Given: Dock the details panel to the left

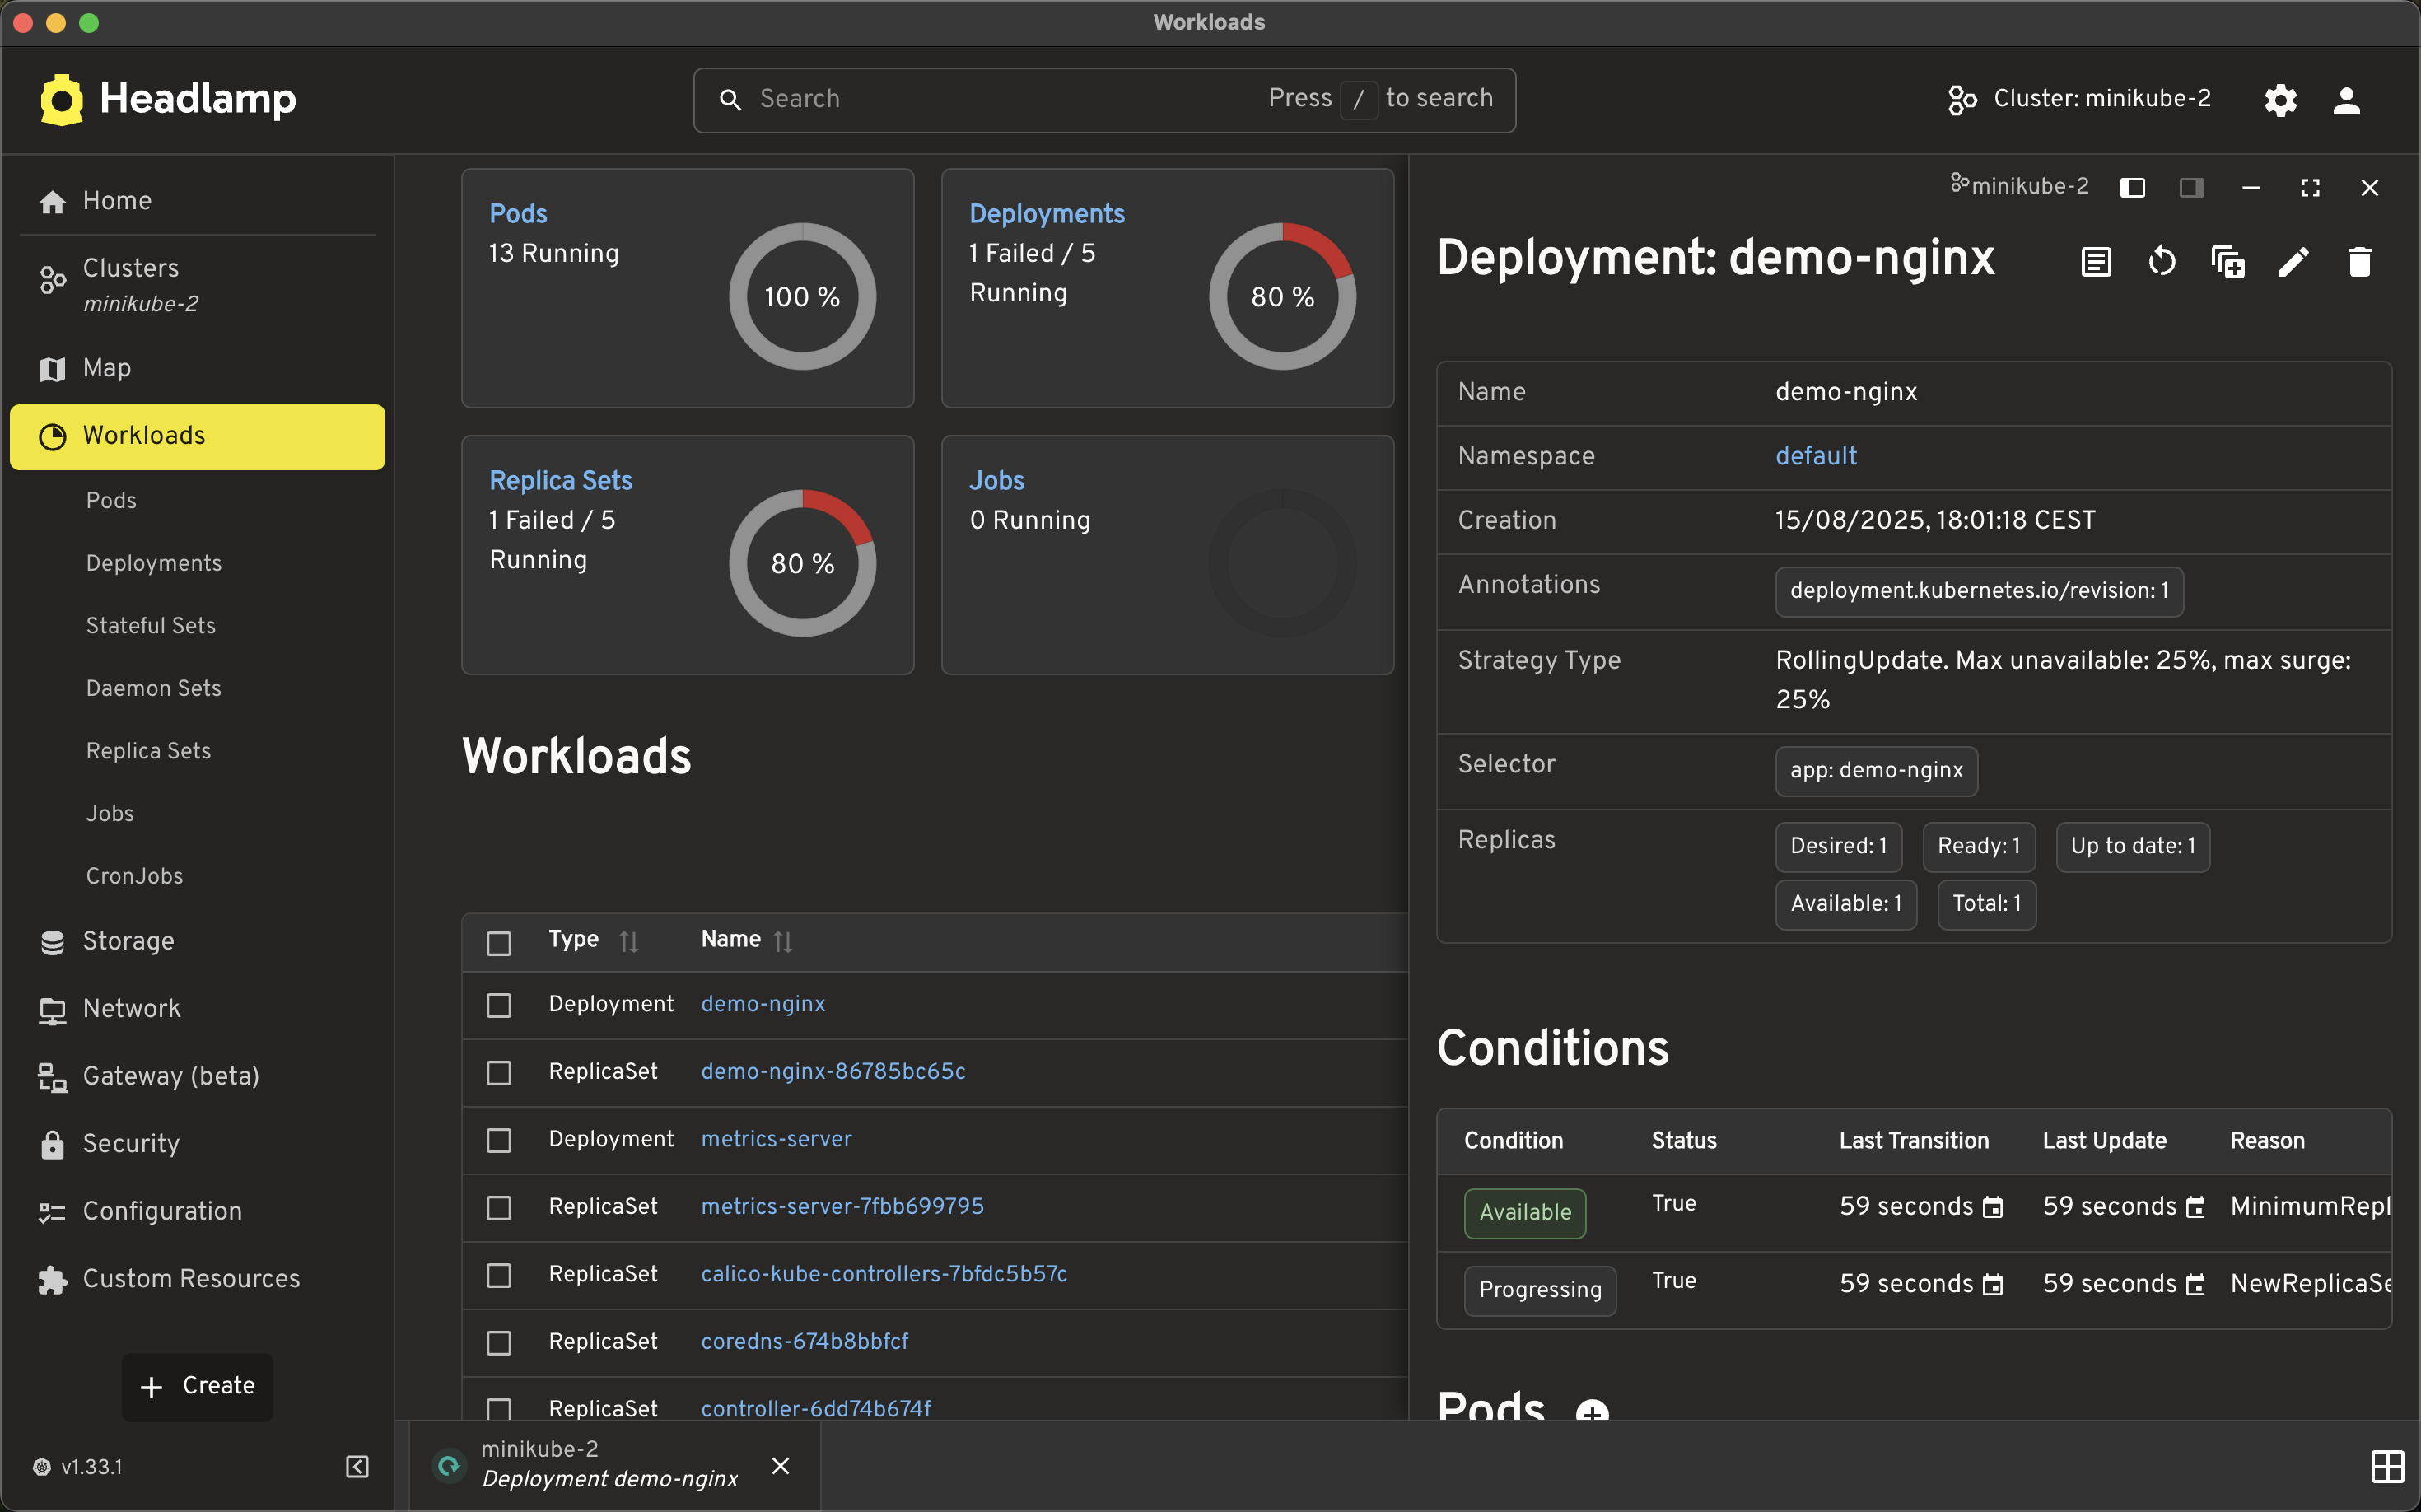Looking at the screenshot, I should (x=2132, y=188).
